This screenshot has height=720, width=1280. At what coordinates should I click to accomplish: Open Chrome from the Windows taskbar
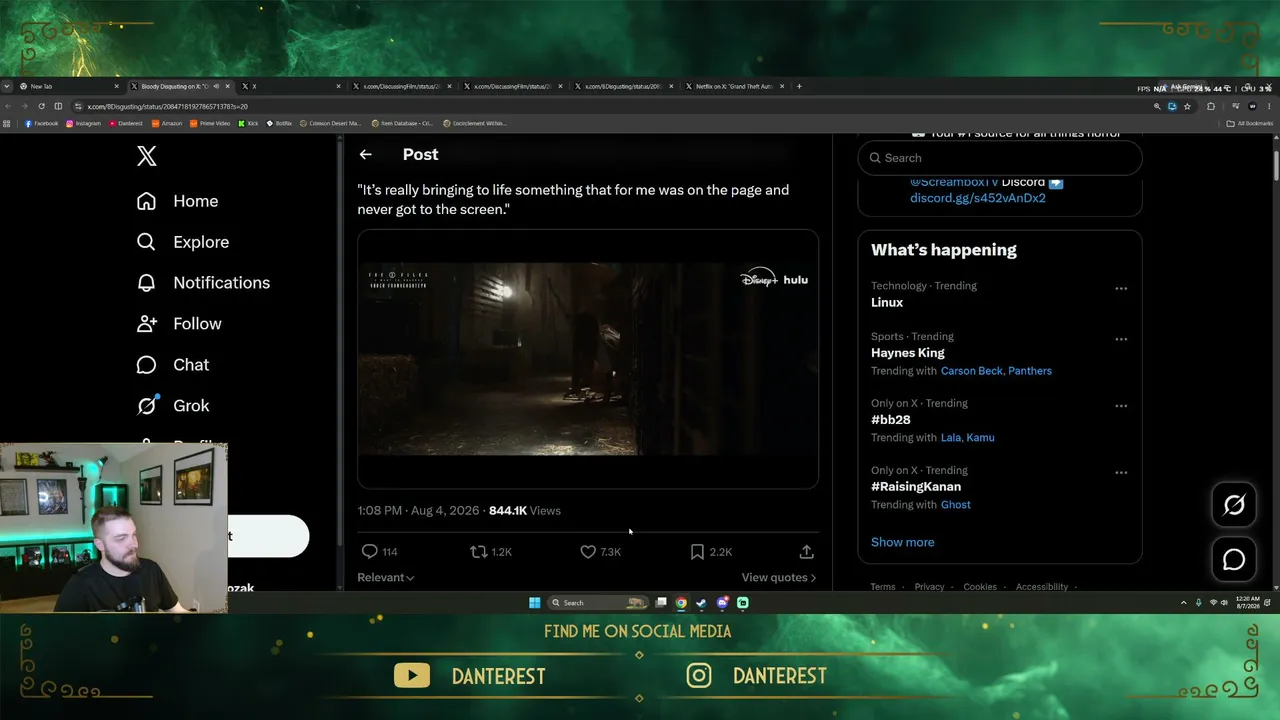coord(681,603)
